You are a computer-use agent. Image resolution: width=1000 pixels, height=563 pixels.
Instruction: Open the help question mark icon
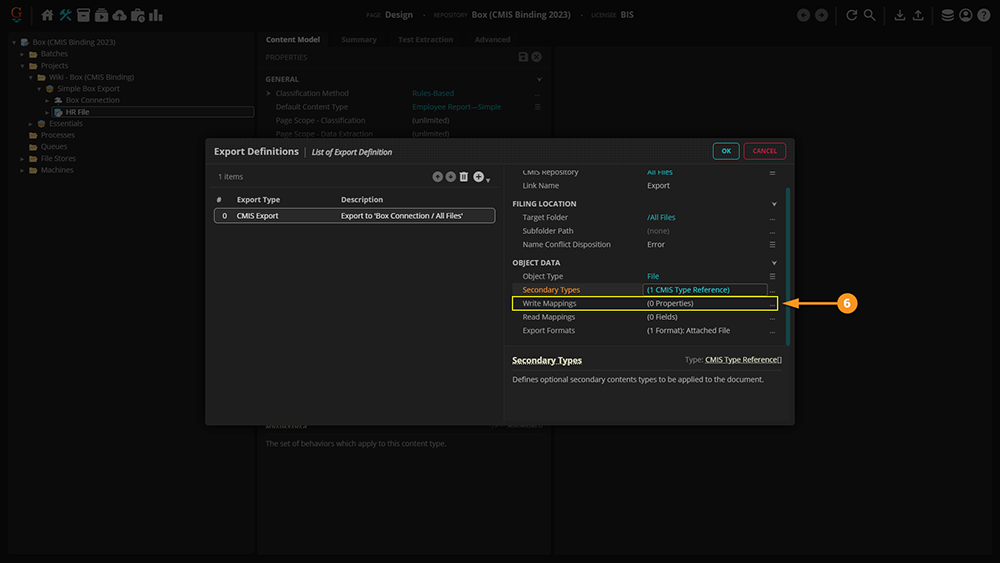click(983, 15)
